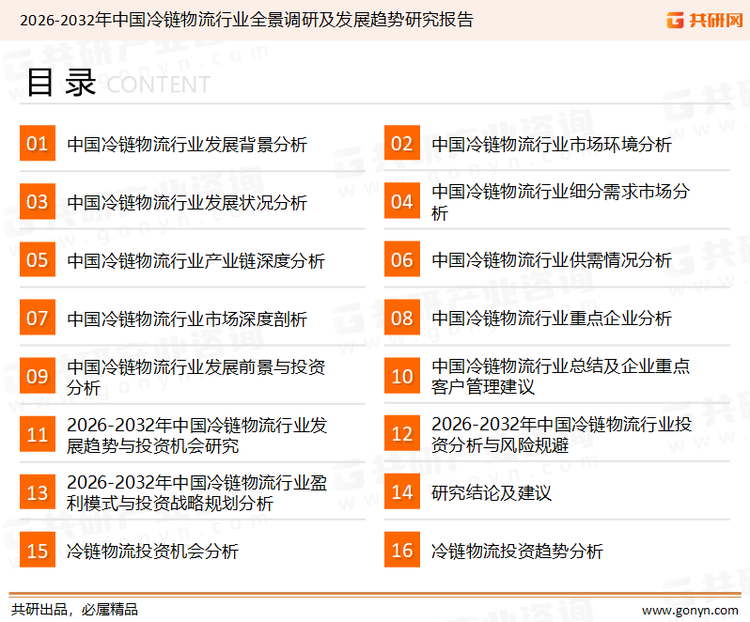Select chapter 投资分析与风险规避

pos(561,434)
